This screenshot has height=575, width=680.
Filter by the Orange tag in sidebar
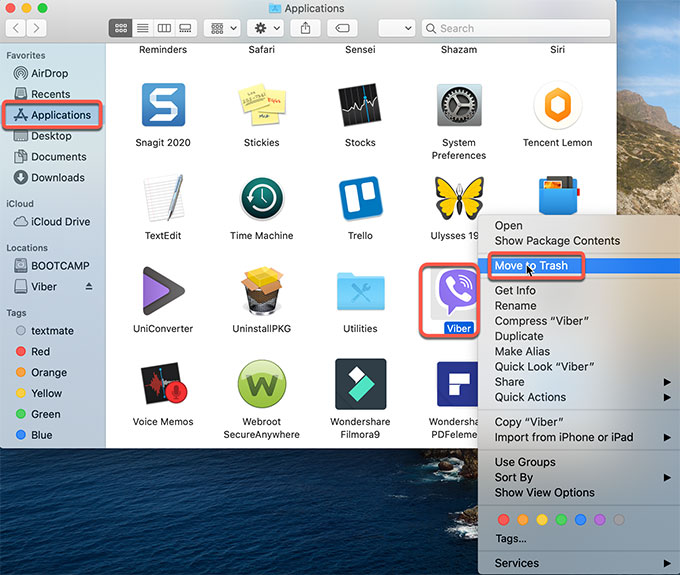(x=53, y=372)
